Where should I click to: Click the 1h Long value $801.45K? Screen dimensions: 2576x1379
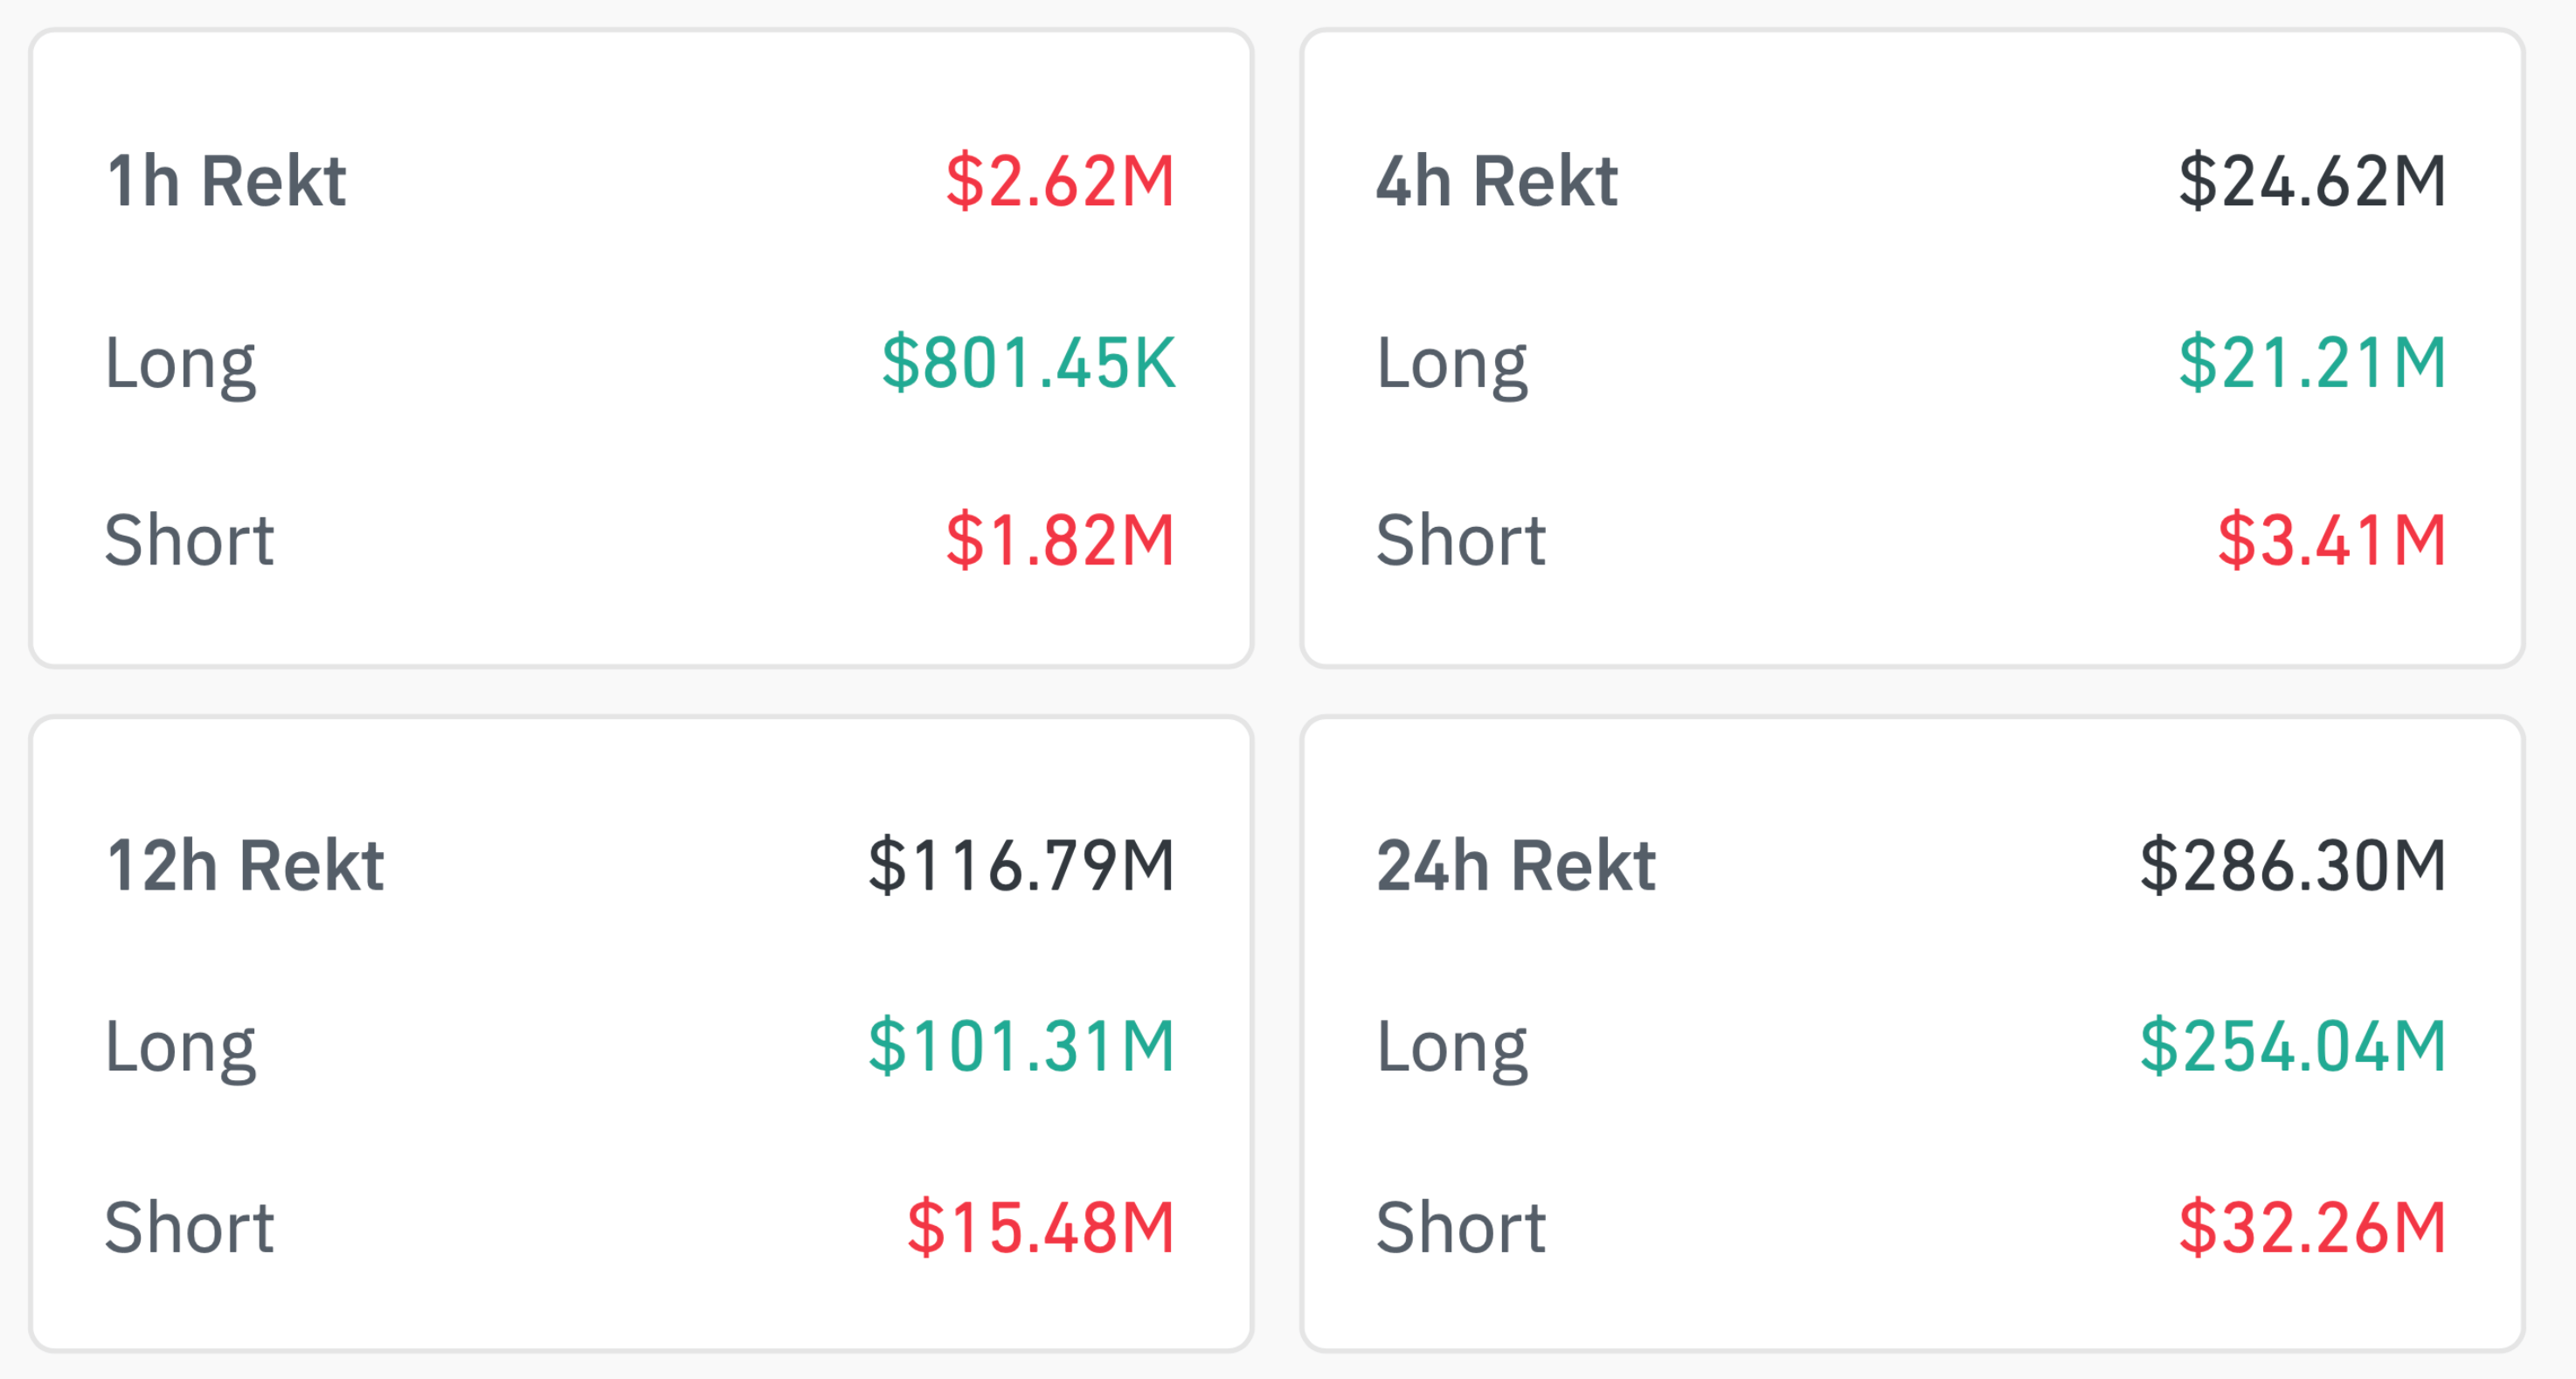click(1029, 362)
